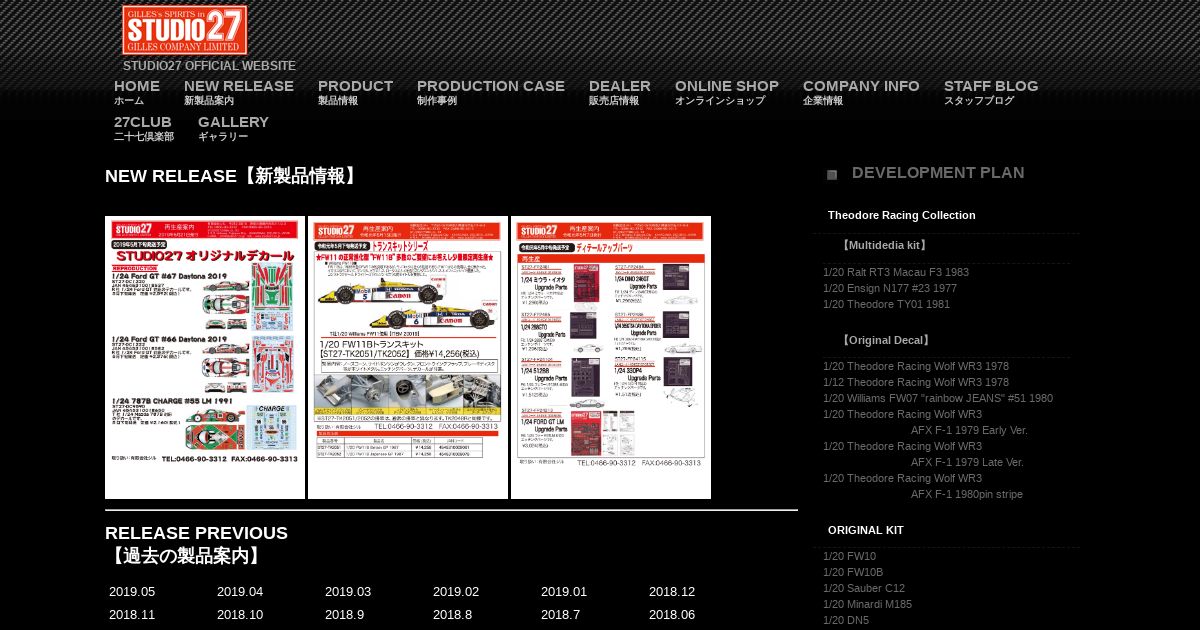This screenshot has height=630, width=1200.
Task: Open the 2018.10 release archive
Action: coord(240,615)
